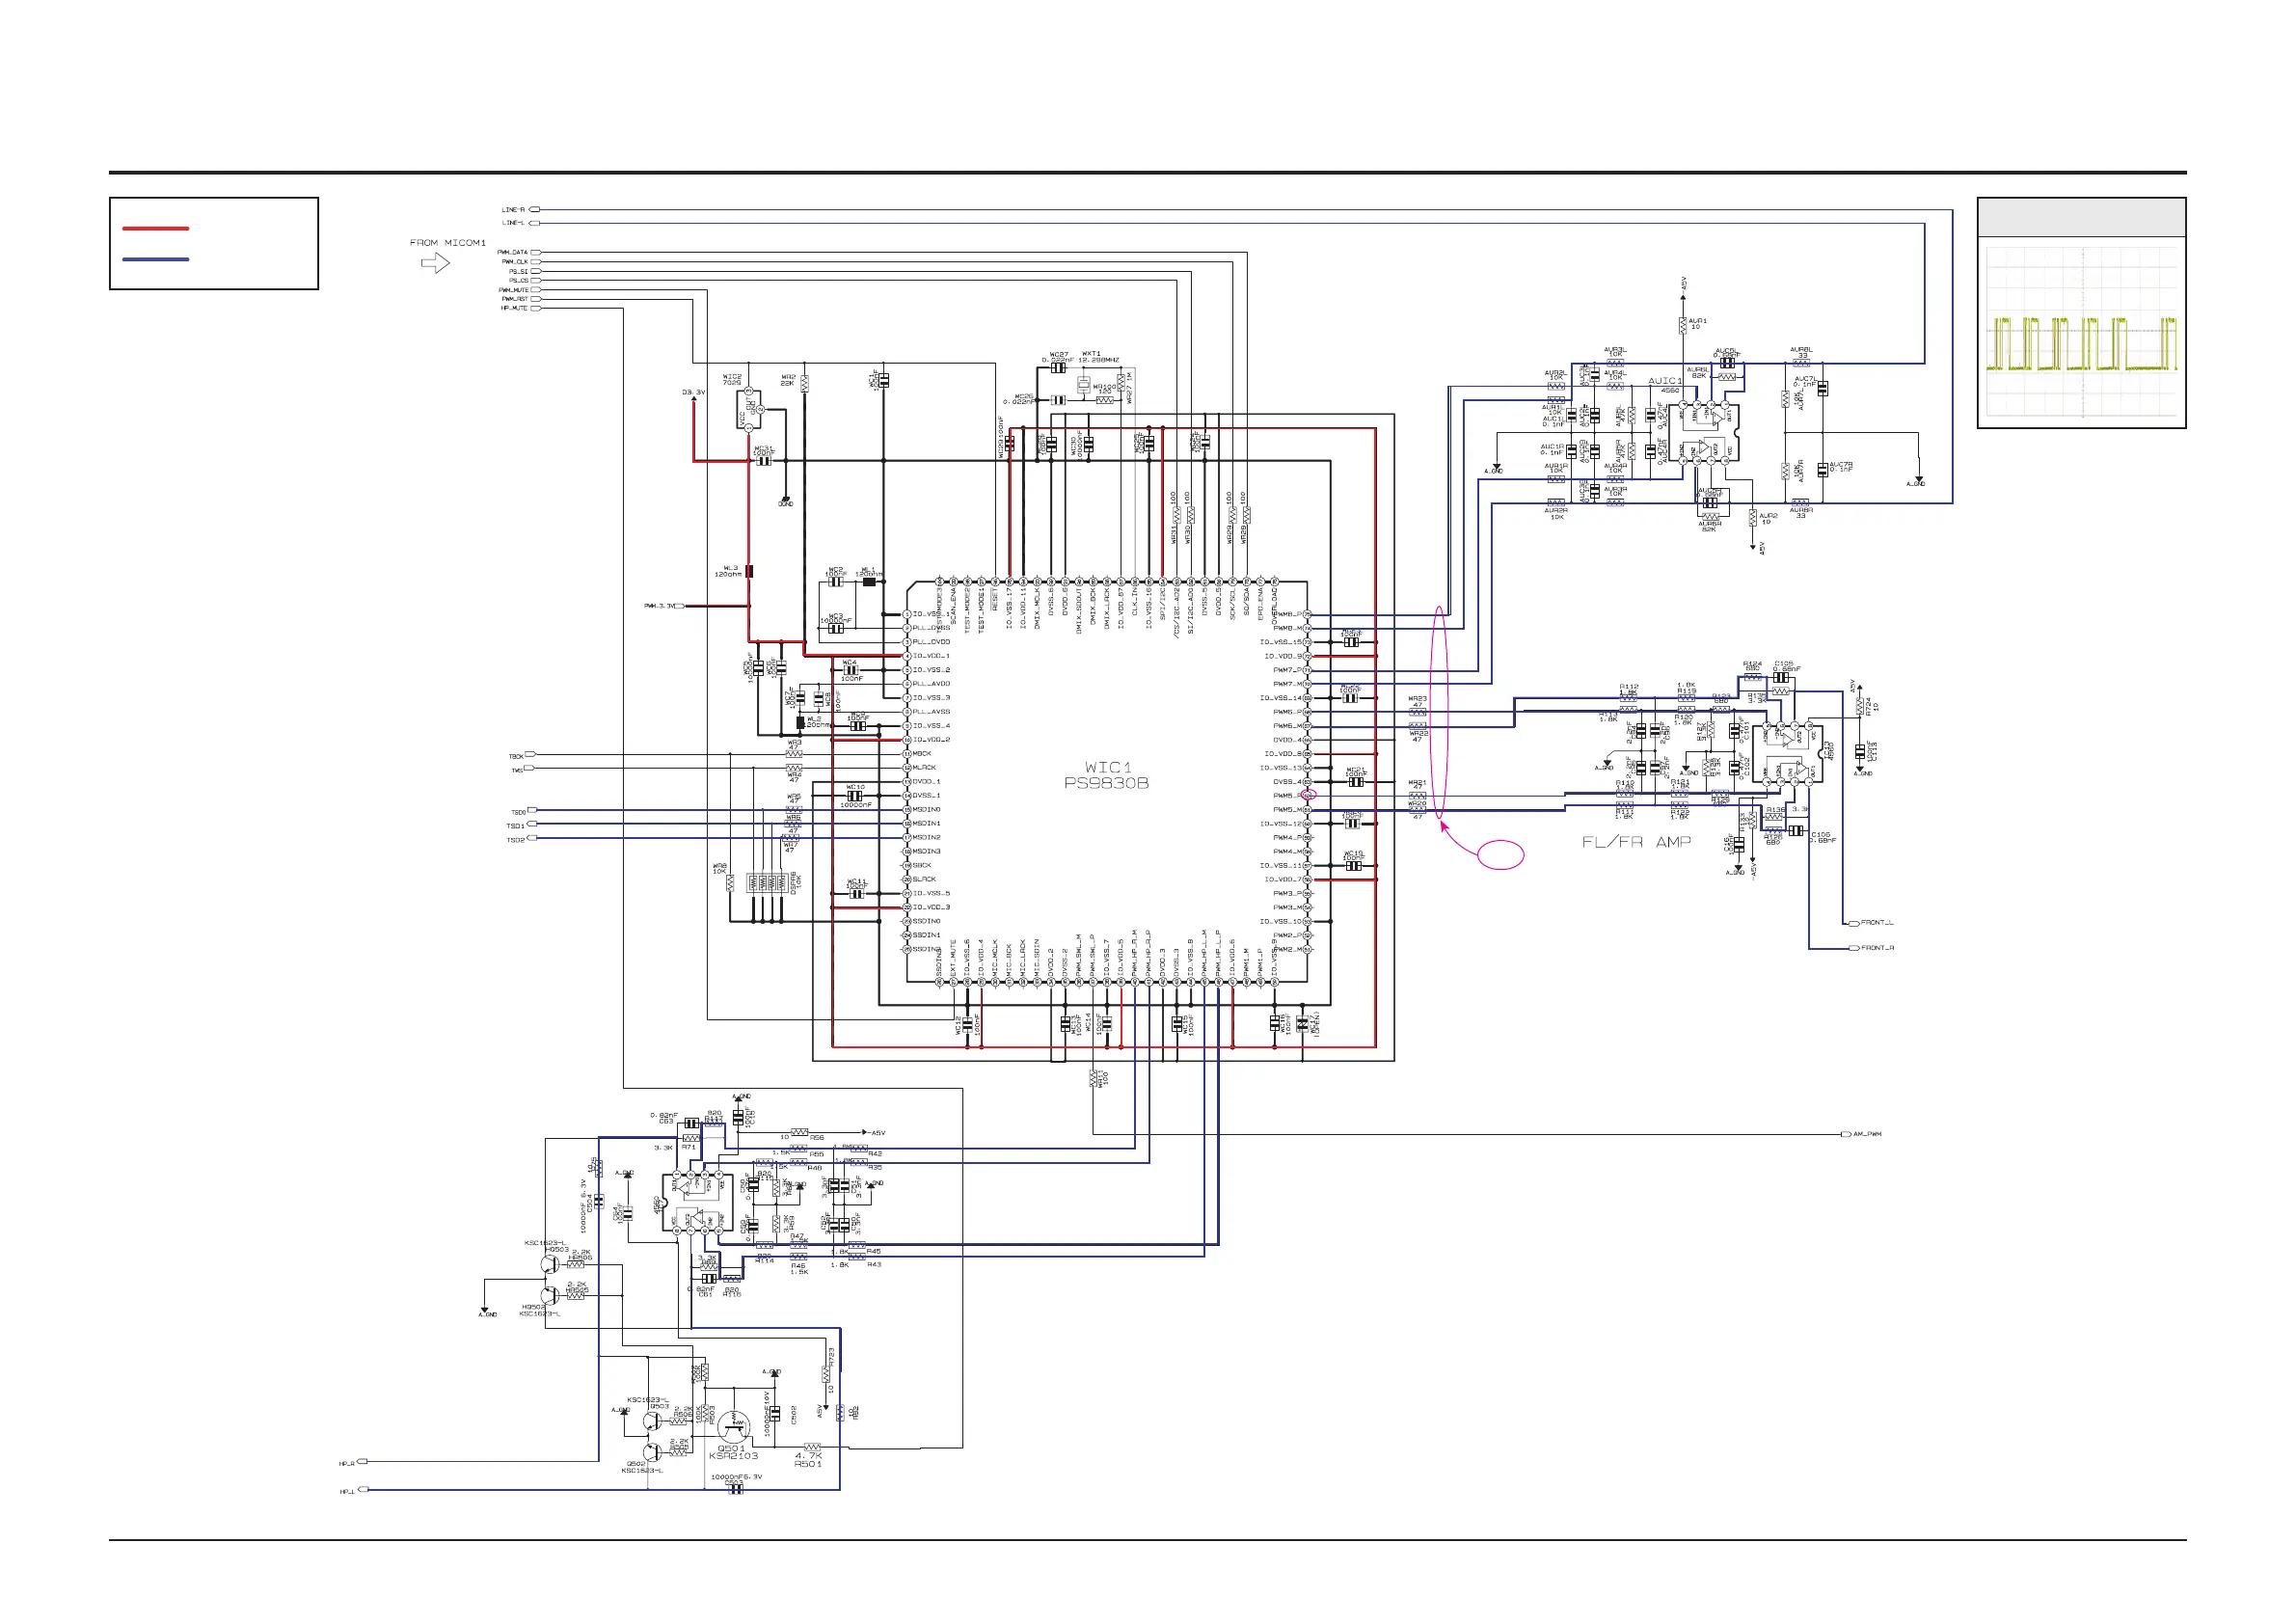Click the PWM_DATA input port

[535, 252]
